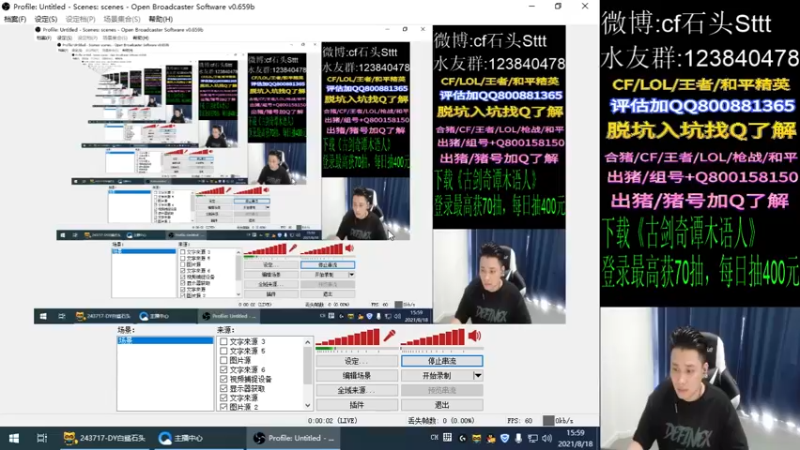The height and width of the screenshot is (450, 800).
Task: Click the 开始录制 button
Action: [437, 376]
